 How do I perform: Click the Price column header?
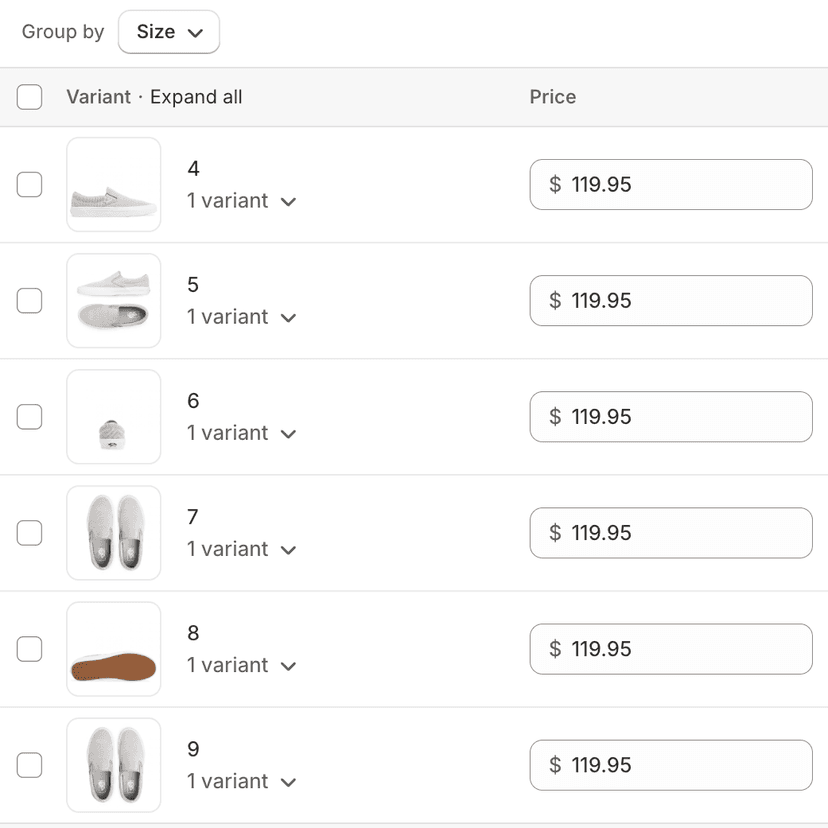553,97
